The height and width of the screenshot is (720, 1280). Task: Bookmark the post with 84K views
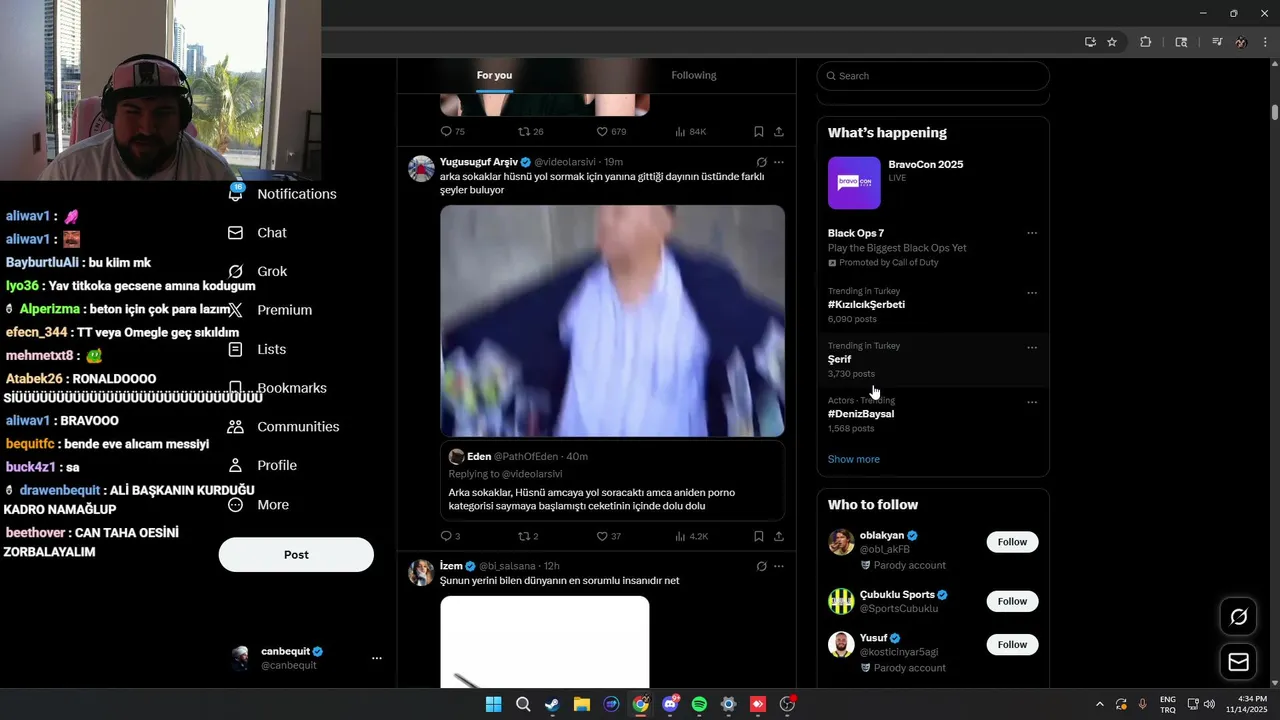click(x=759, y=131)
